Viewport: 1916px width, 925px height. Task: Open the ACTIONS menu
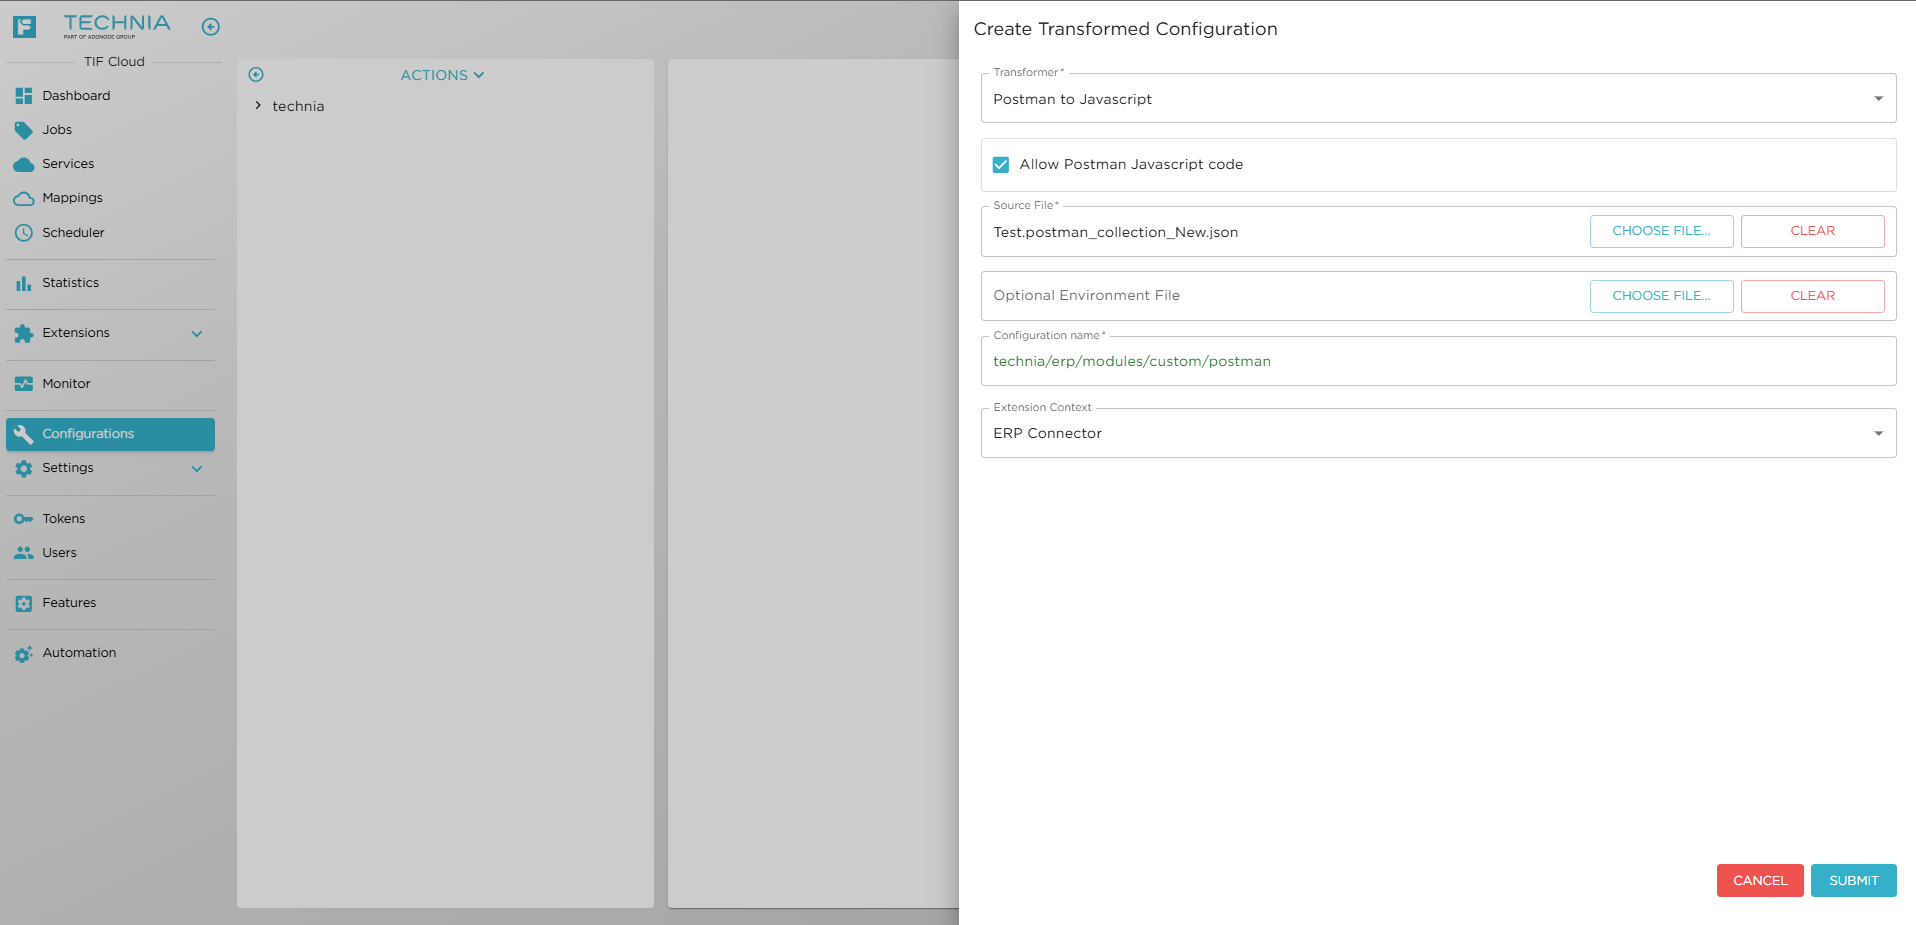click(442, 75)
